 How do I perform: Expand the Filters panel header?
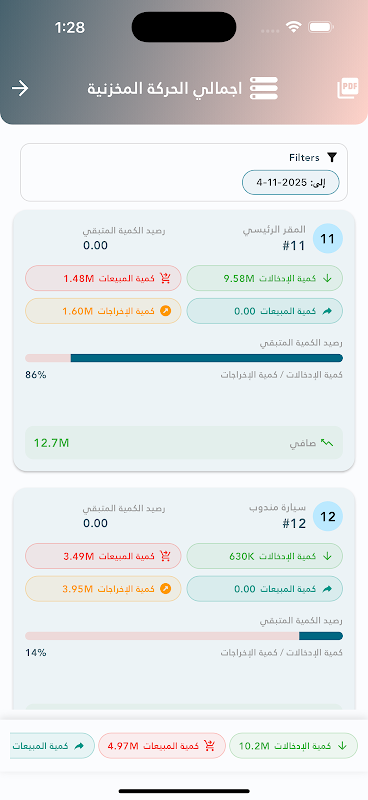[313, 158]
